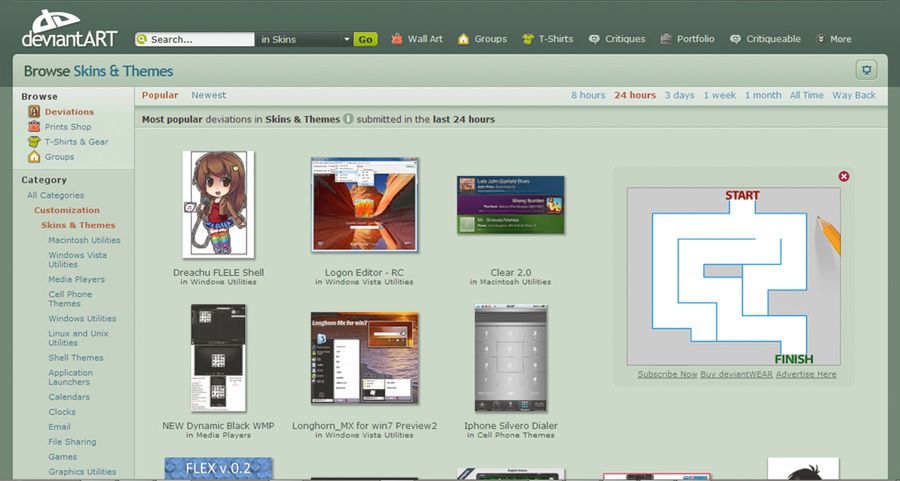The height and width of the screenshot is (481, 900).
Task: Filter by 1 month
Action: (763, 95)
